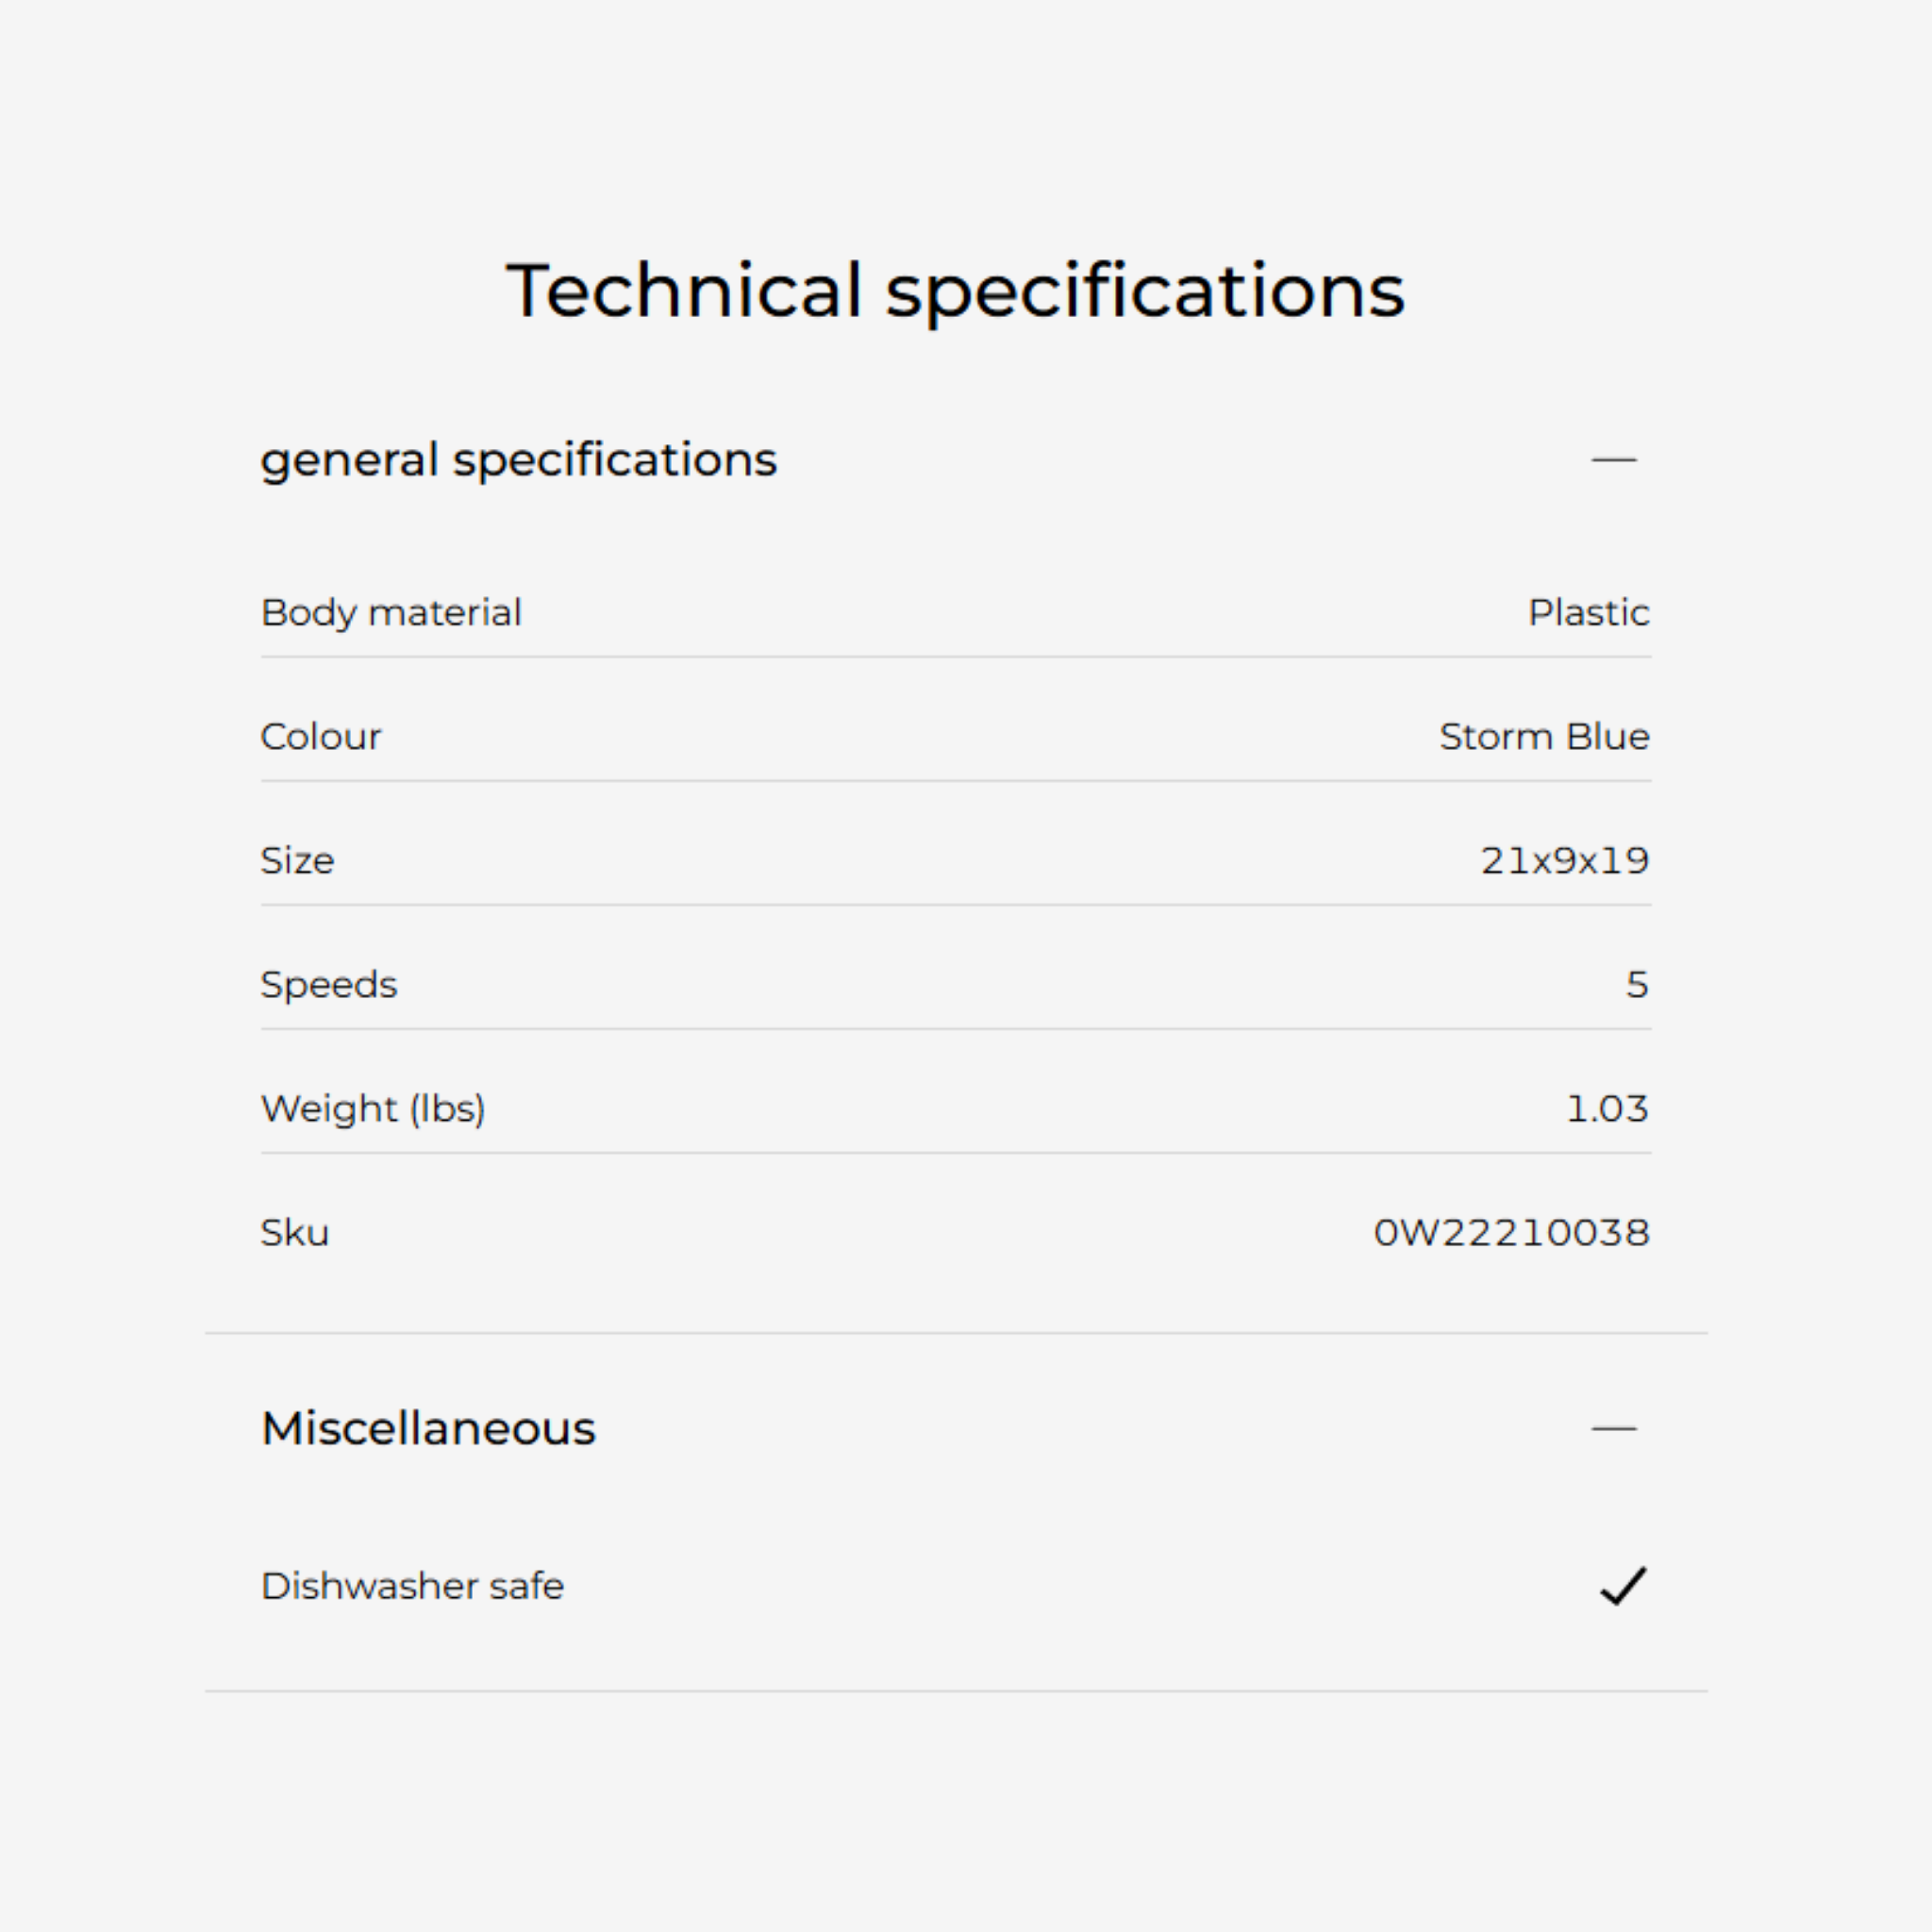Screen dimensions: 1932x1932
Task: Click the word 'specifications' in the page title
Action: (1144, 291)
